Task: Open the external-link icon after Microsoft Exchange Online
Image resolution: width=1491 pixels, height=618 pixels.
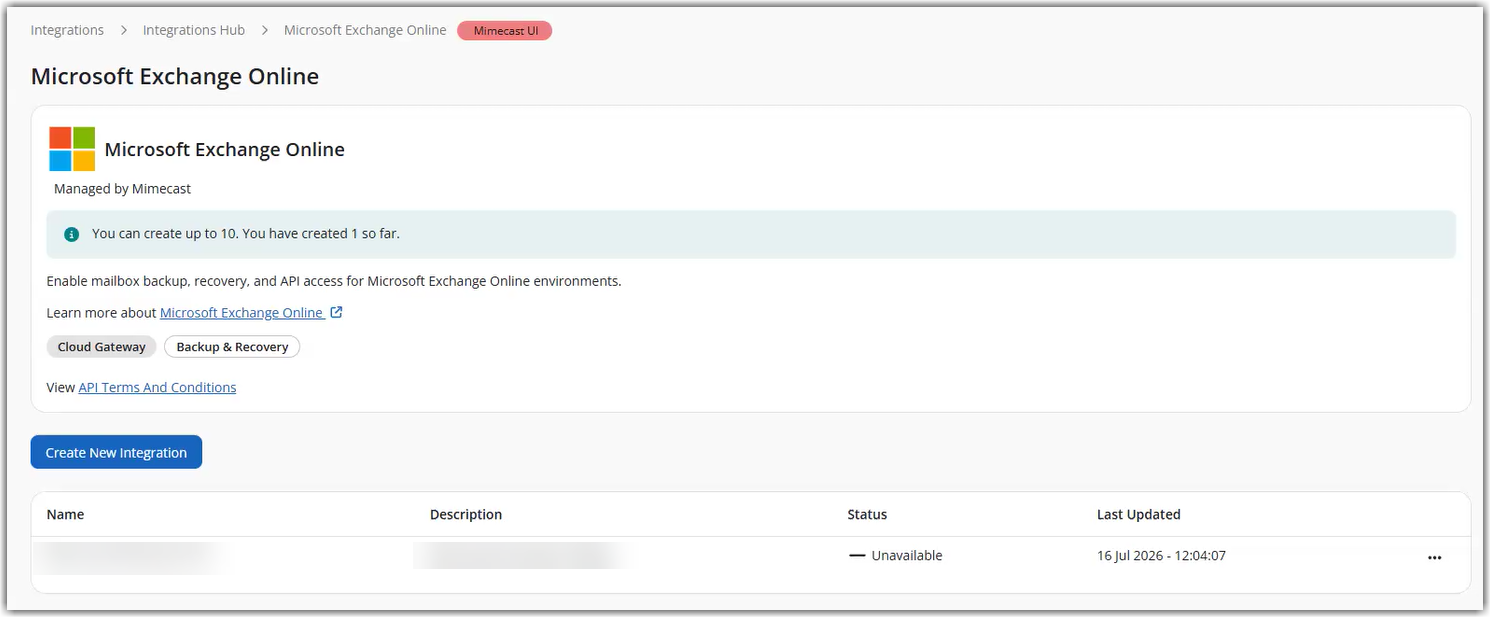Action: [337, 312]
